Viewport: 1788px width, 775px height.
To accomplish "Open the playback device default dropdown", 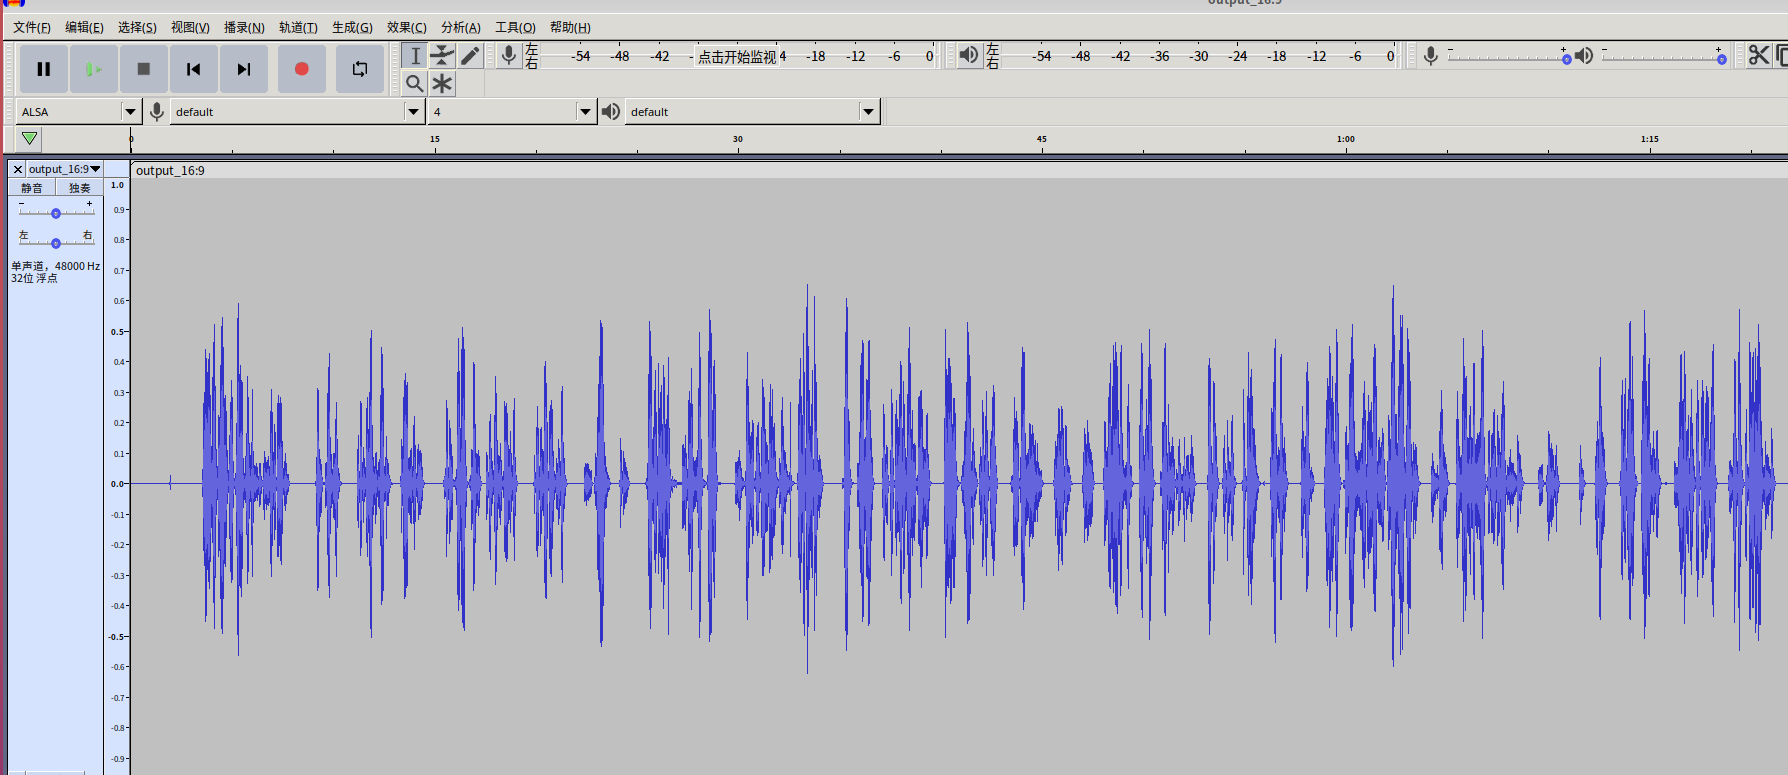I will pyautogui.click(x=752, y=112).
